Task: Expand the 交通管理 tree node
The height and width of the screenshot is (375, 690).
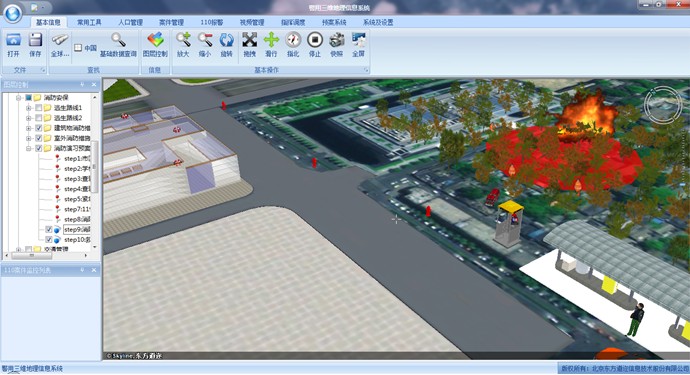Action: coord(18,249)
